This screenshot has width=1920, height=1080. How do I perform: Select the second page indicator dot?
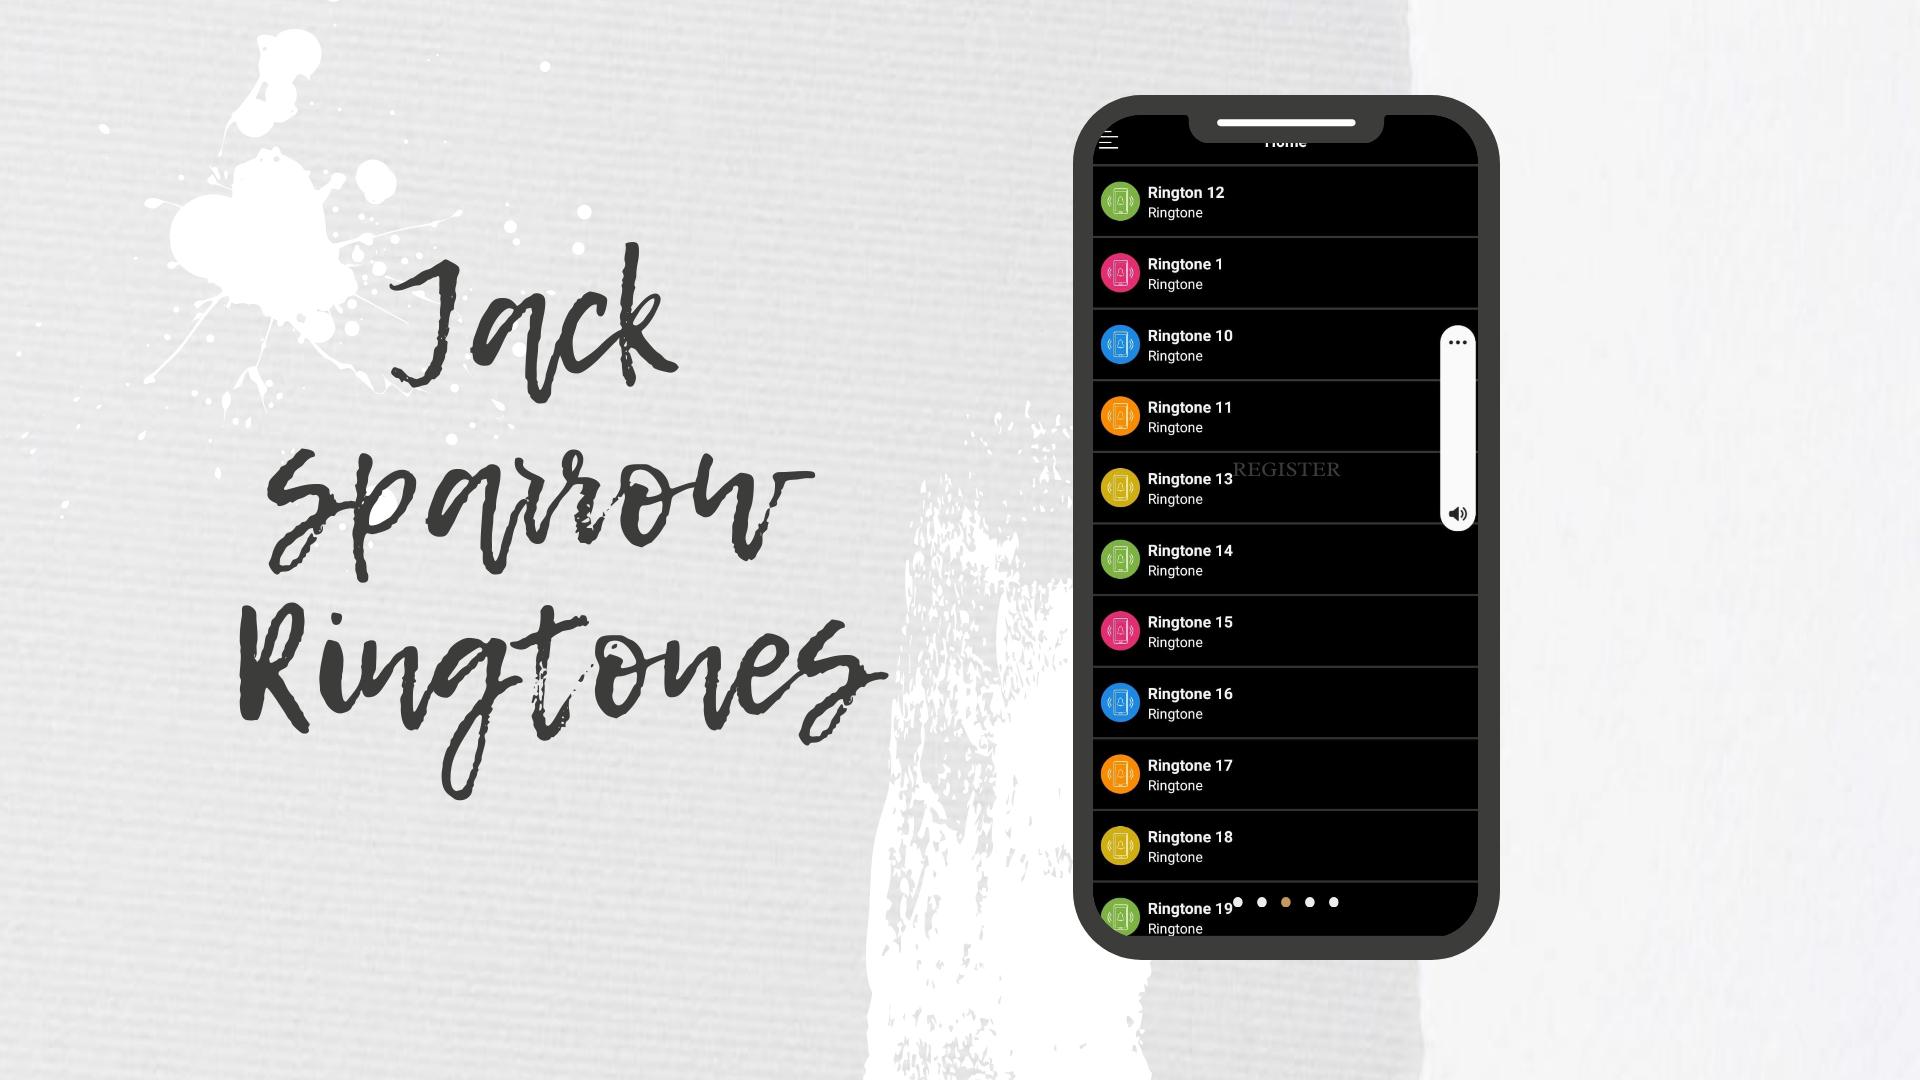1261,902
